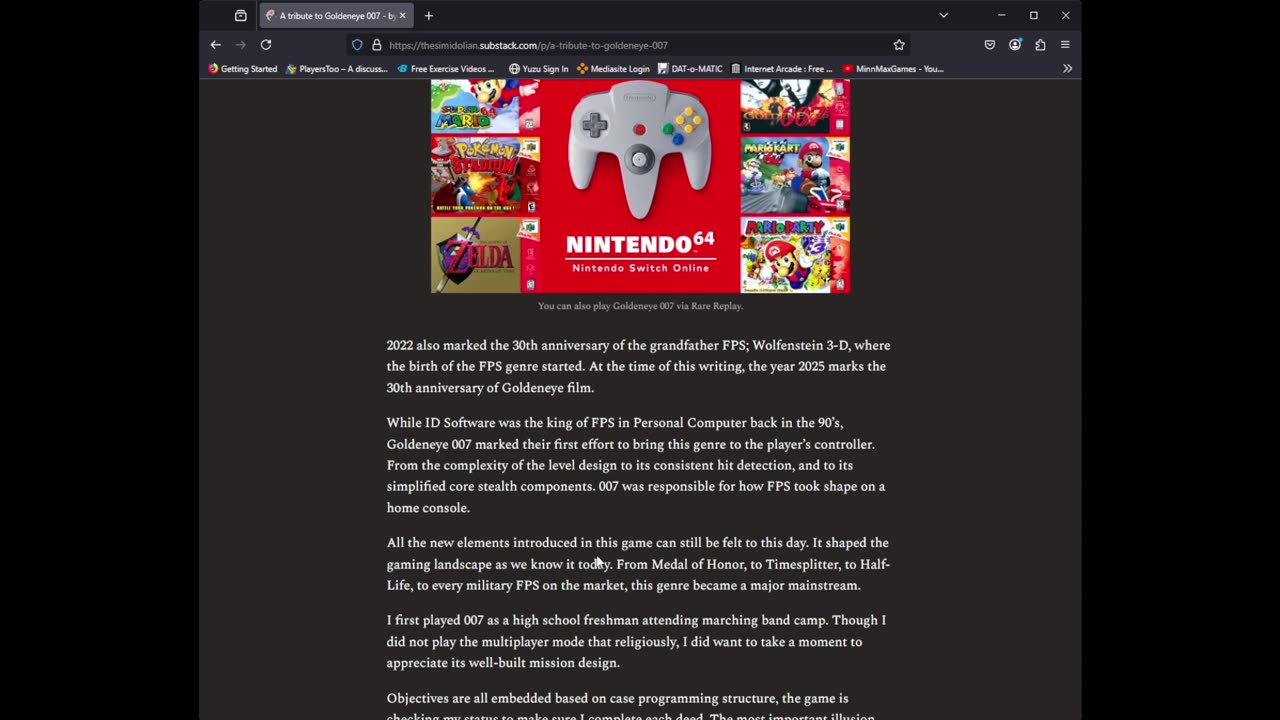Select the A tribute to Goldeneye 007 tab
The width and height of the screenshot is (1280, 720).
335,16
